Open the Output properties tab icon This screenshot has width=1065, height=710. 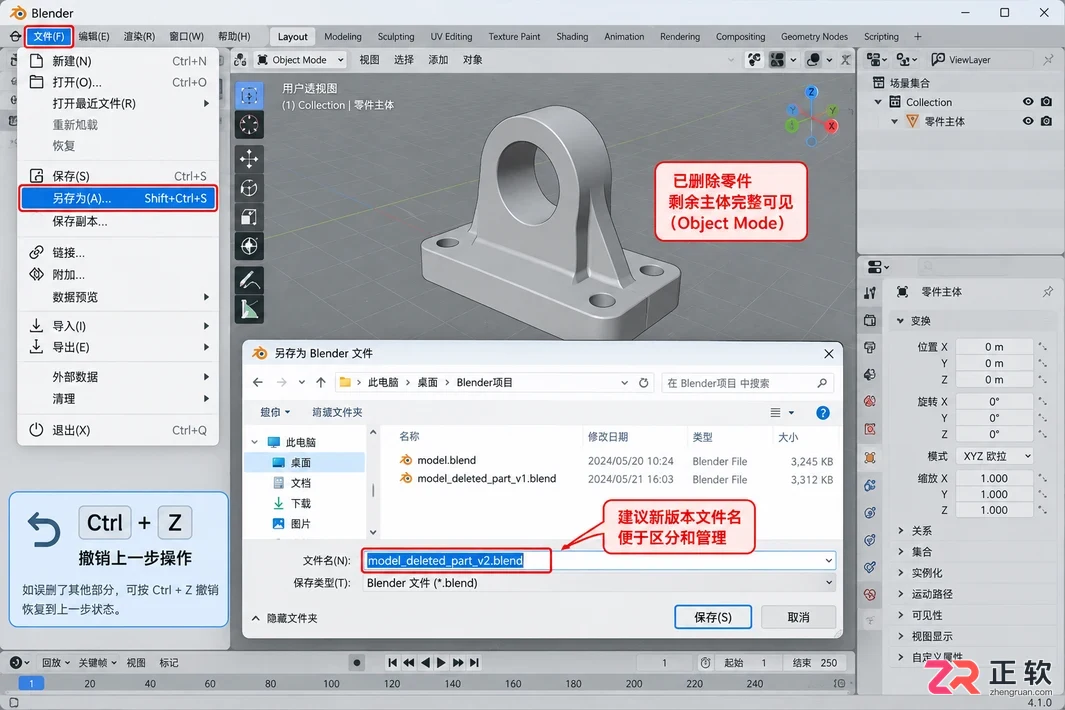[870, 347]
